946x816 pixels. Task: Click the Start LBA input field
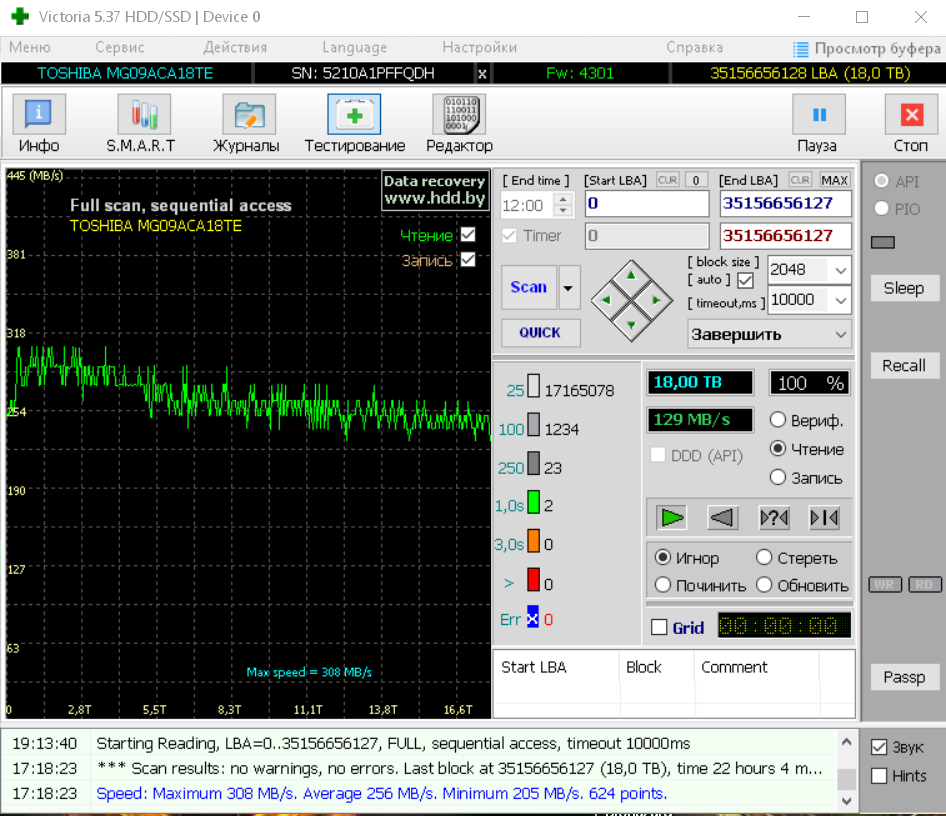pos(646,204)
